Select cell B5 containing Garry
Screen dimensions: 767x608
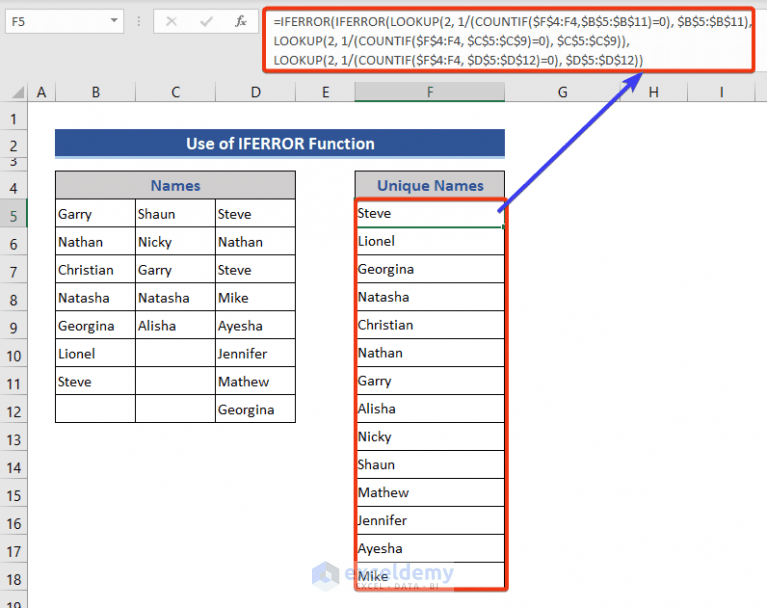click(x=95, y=213)
